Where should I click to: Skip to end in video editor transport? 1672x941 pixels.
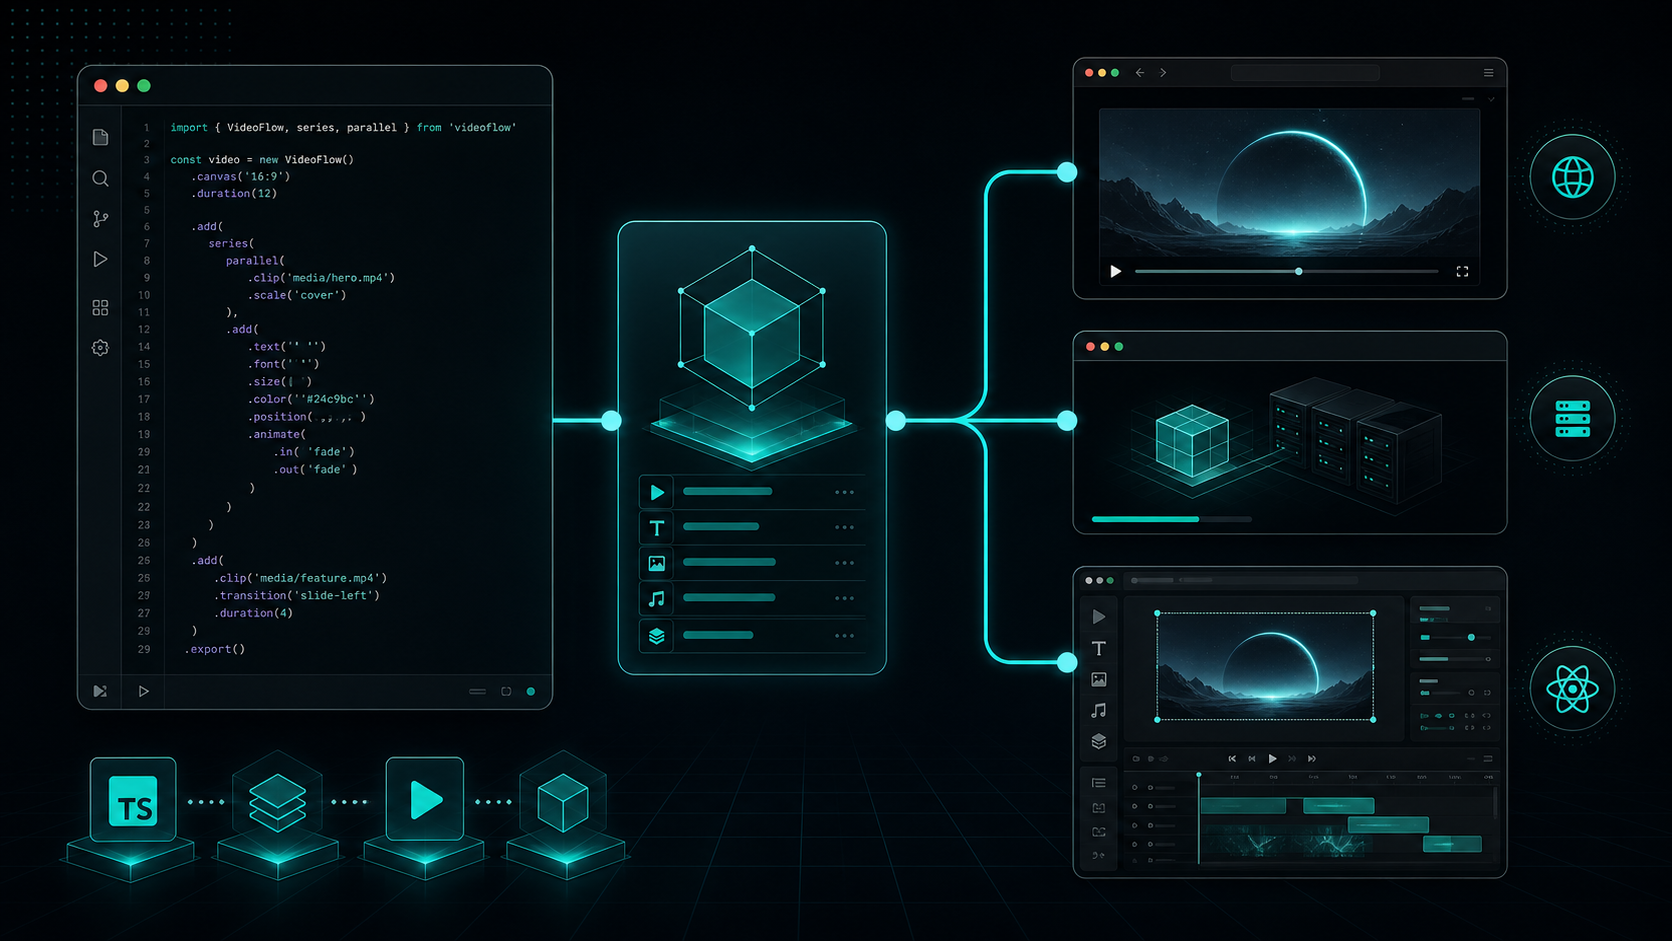pyautogui.click(x=1312, y=759)
